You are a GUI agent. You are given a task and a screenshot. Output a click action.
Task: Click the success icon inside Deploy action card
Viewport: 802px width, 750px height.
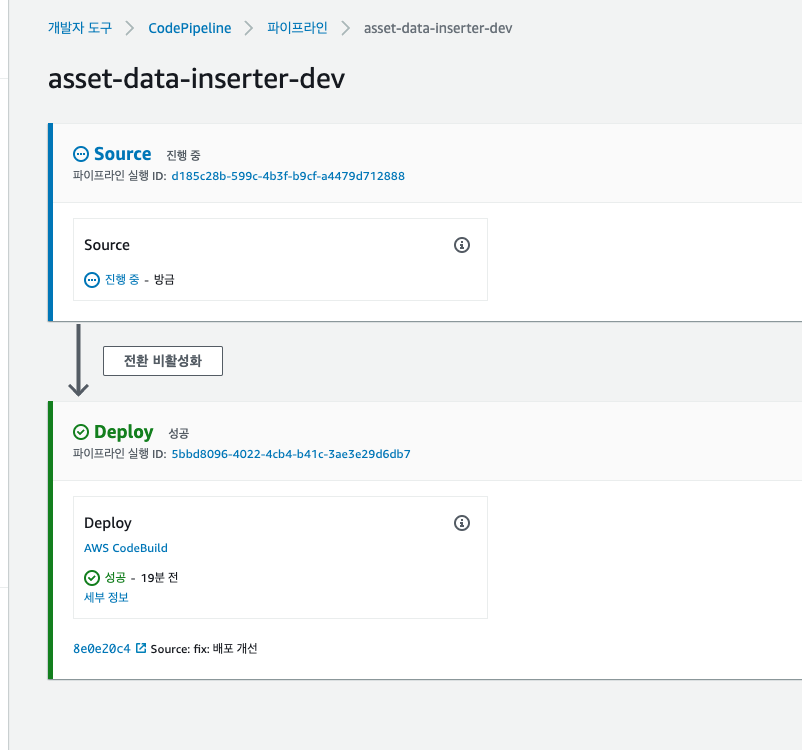pyautogui.click(x=92, y=578)
